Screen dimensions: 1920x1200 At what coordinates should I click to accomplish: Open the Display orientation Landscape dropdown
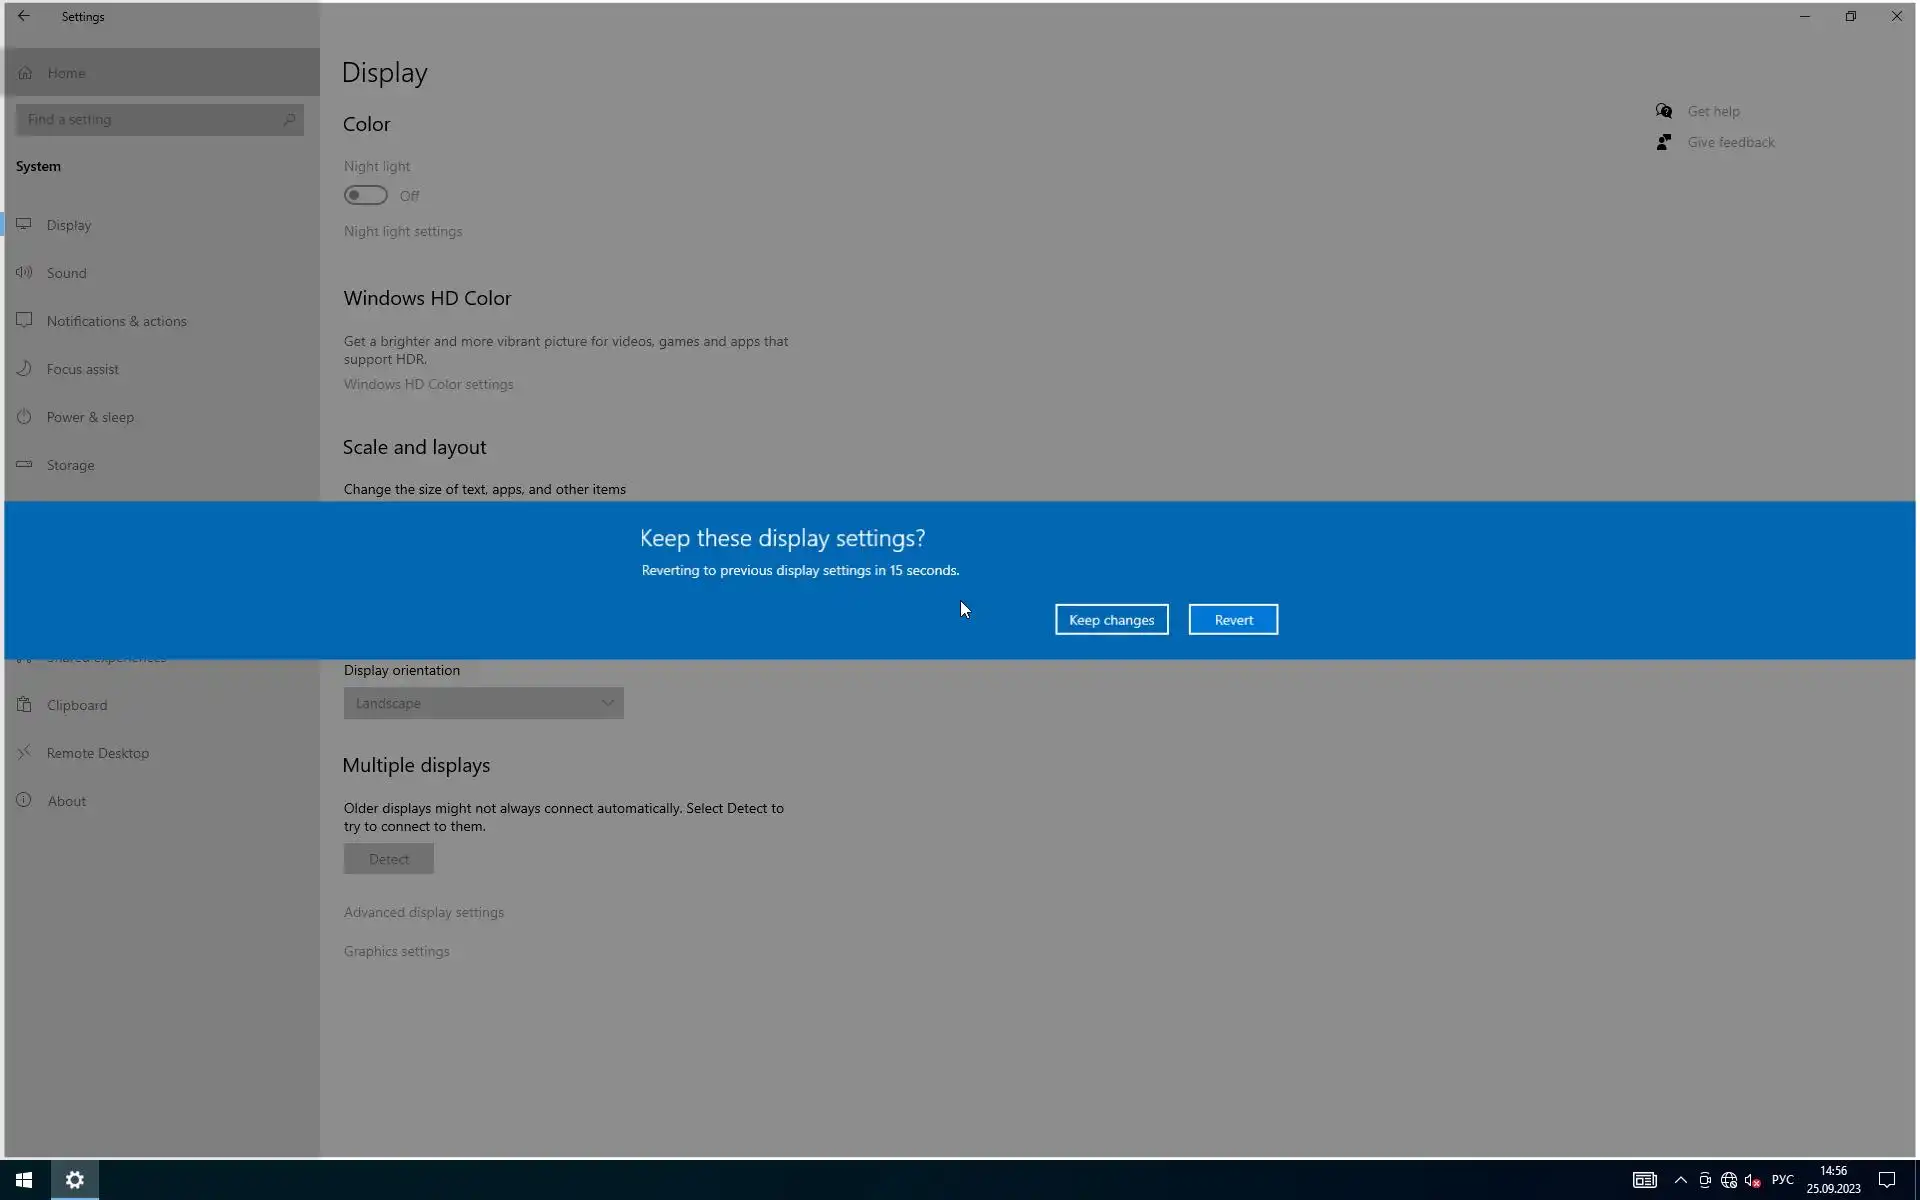pos(483,703)
